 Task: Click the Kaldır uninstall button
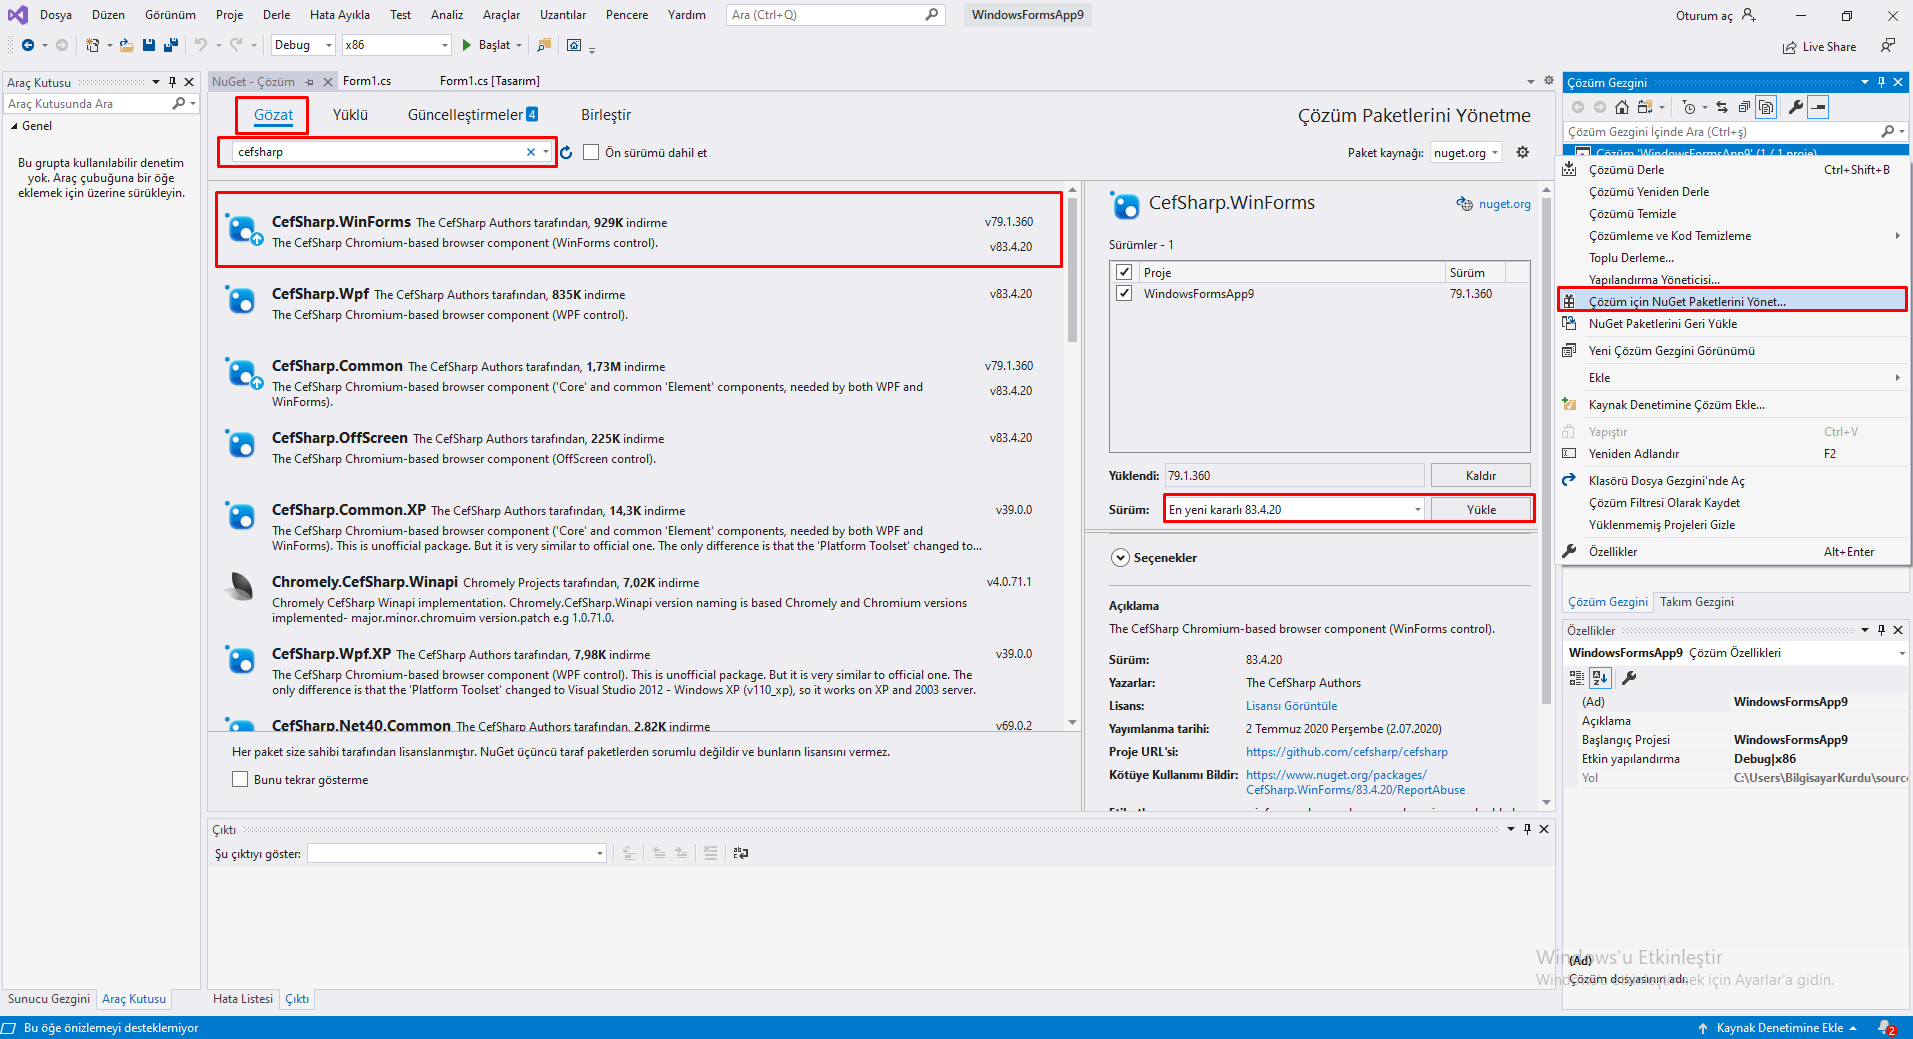click(x=1481, y=475)
